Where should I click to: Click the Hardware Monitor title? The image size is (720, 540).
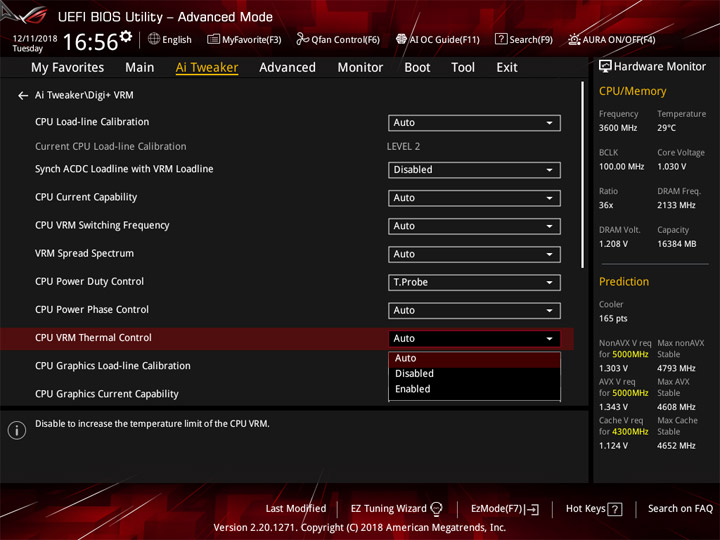[x=660, y=67]
